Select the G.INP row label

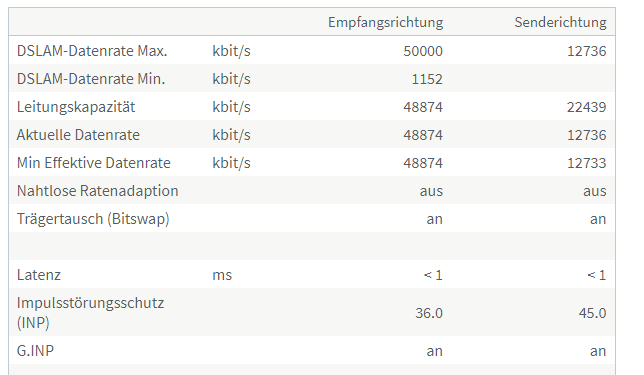35,351
